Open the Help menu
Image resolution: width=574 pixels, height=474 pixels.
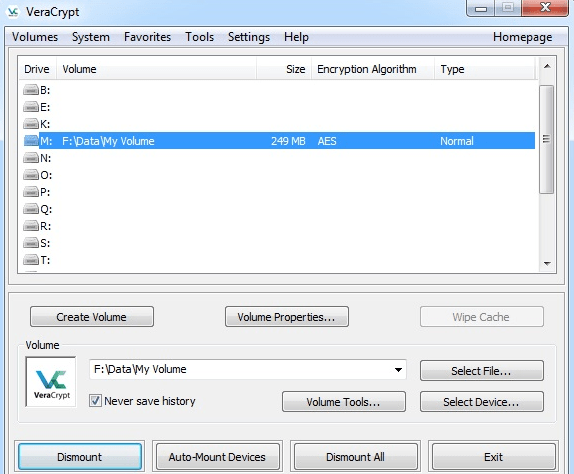297,37
